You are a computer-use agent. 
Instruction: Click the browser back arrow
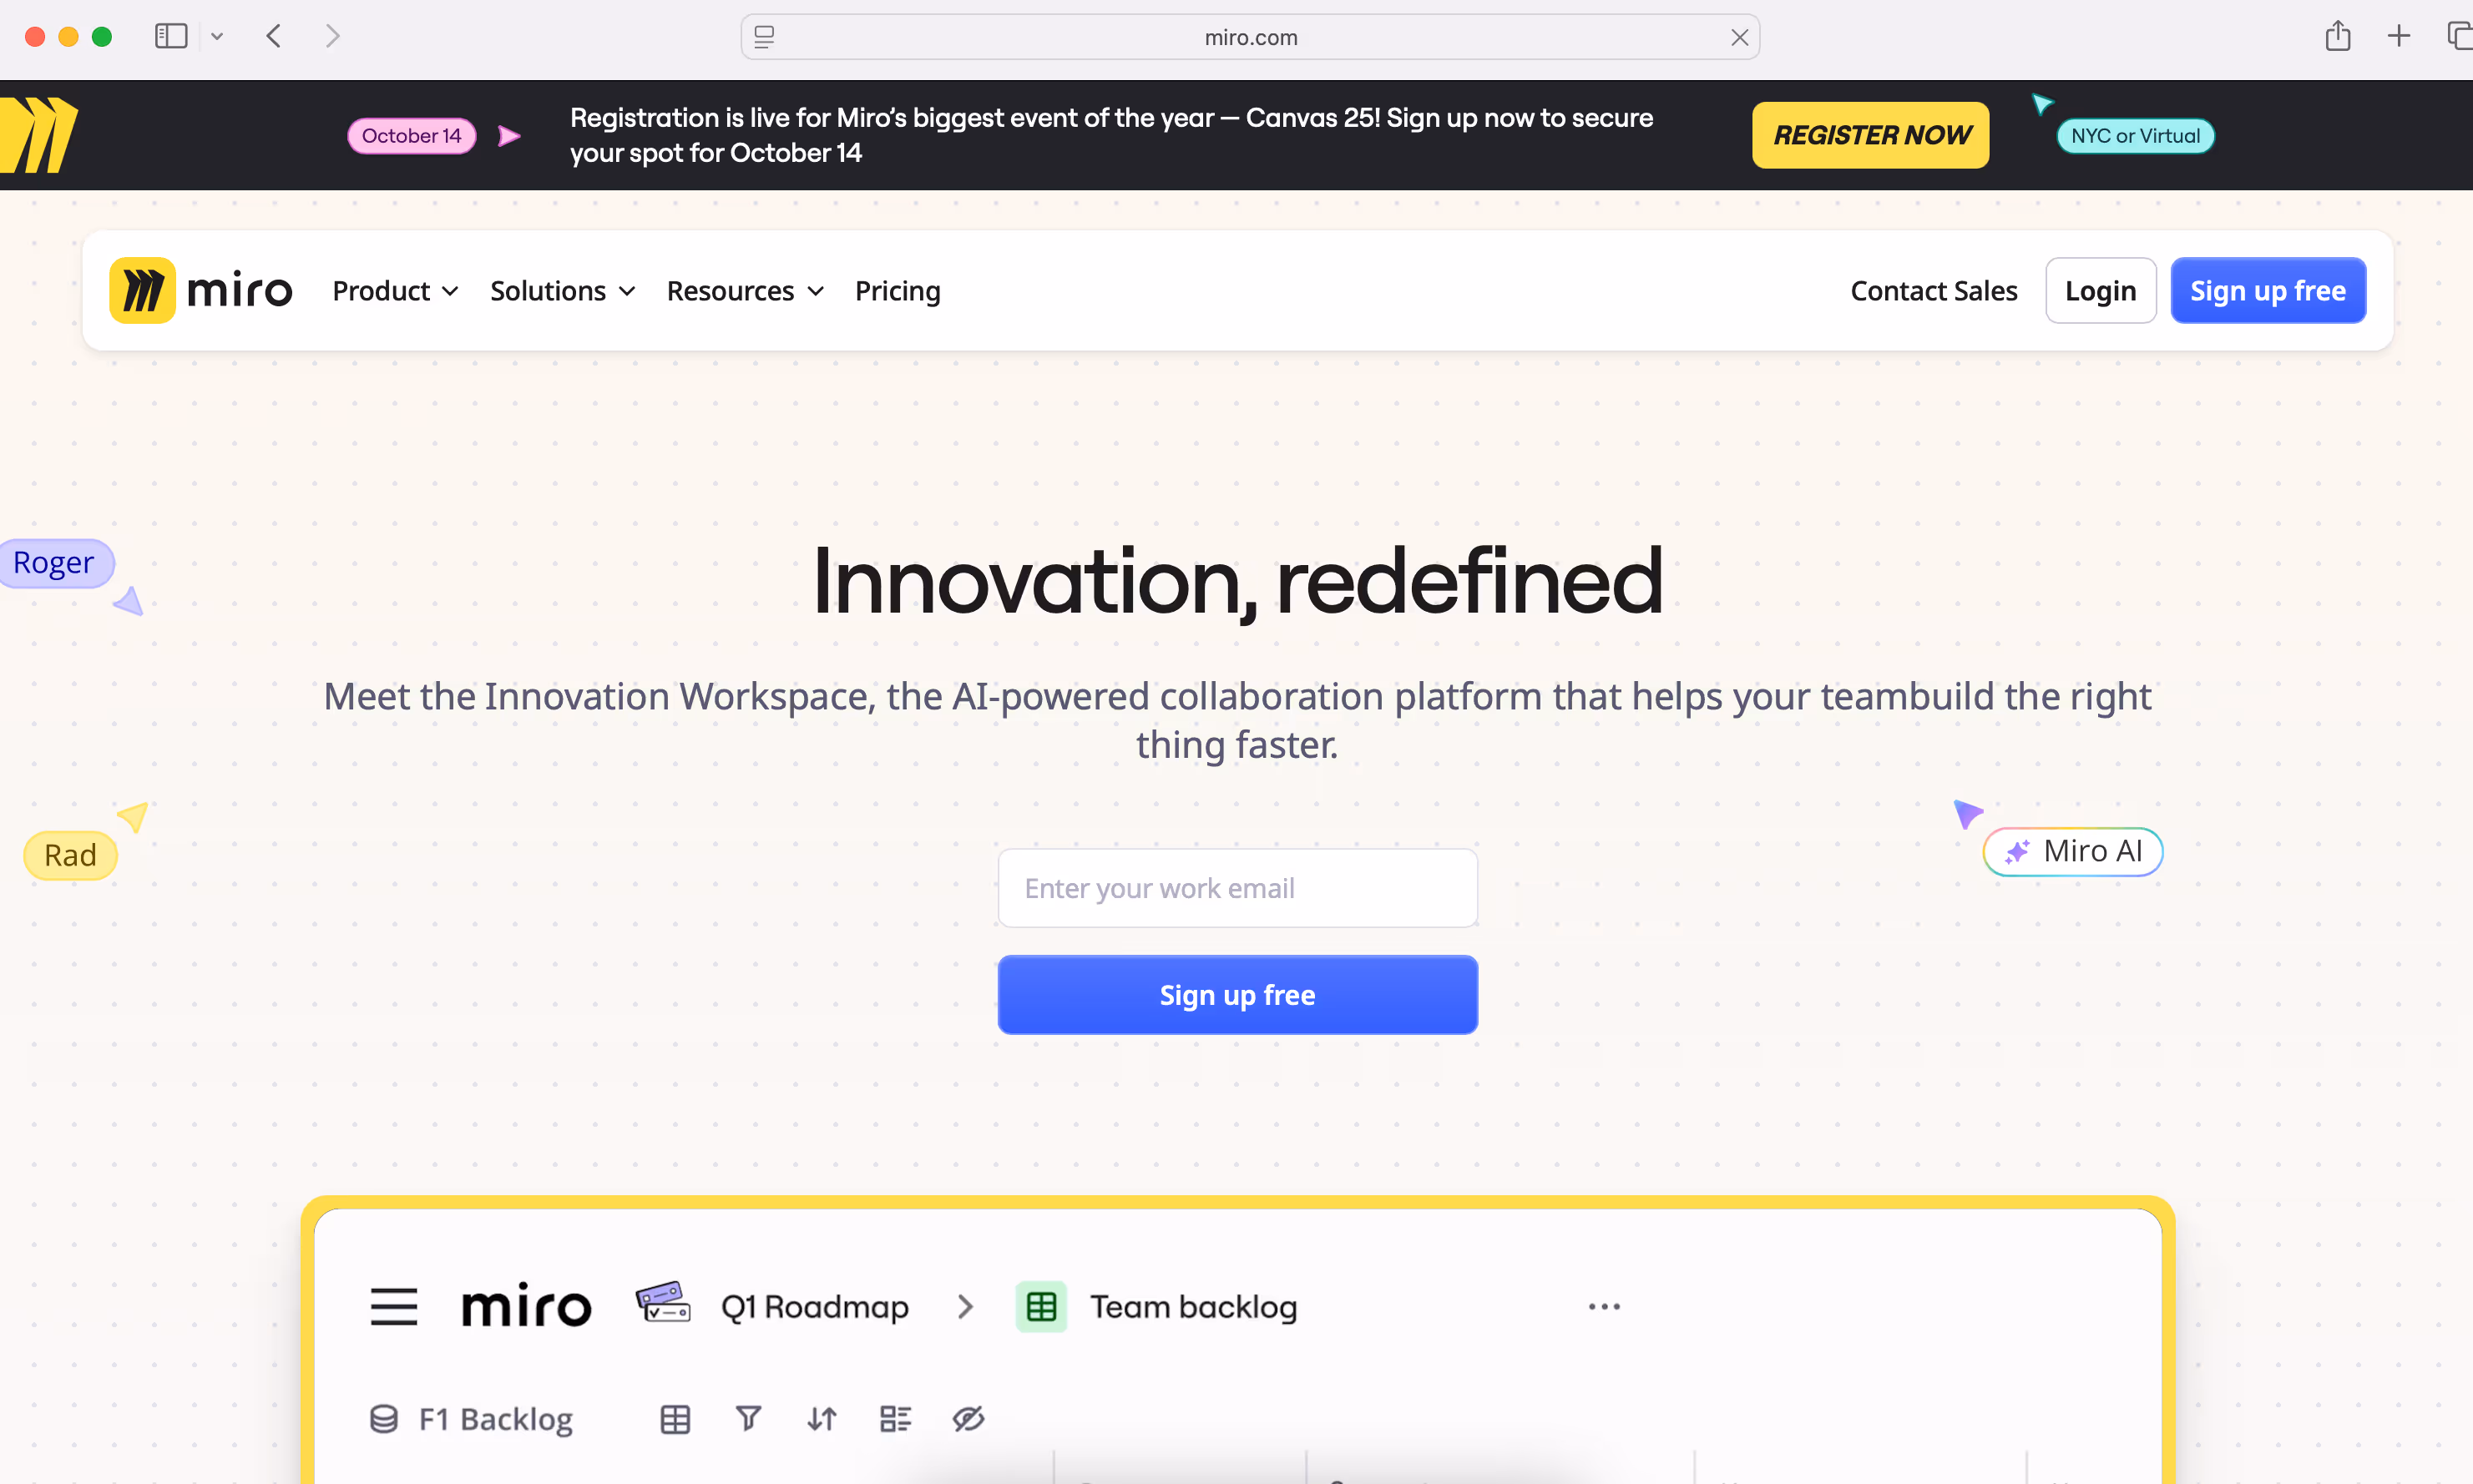pyautogui.click(x=274, y=37)
